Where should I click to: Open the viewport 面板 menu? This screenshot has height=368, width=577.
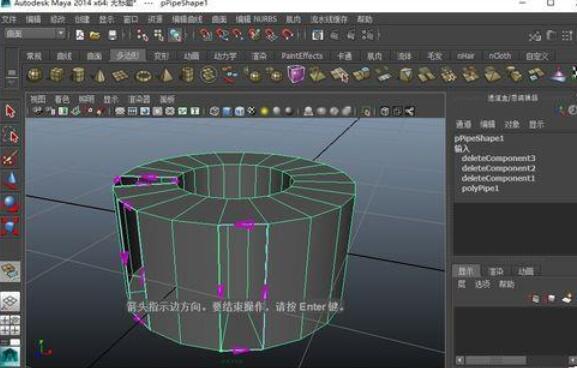(x=167, y=99)
